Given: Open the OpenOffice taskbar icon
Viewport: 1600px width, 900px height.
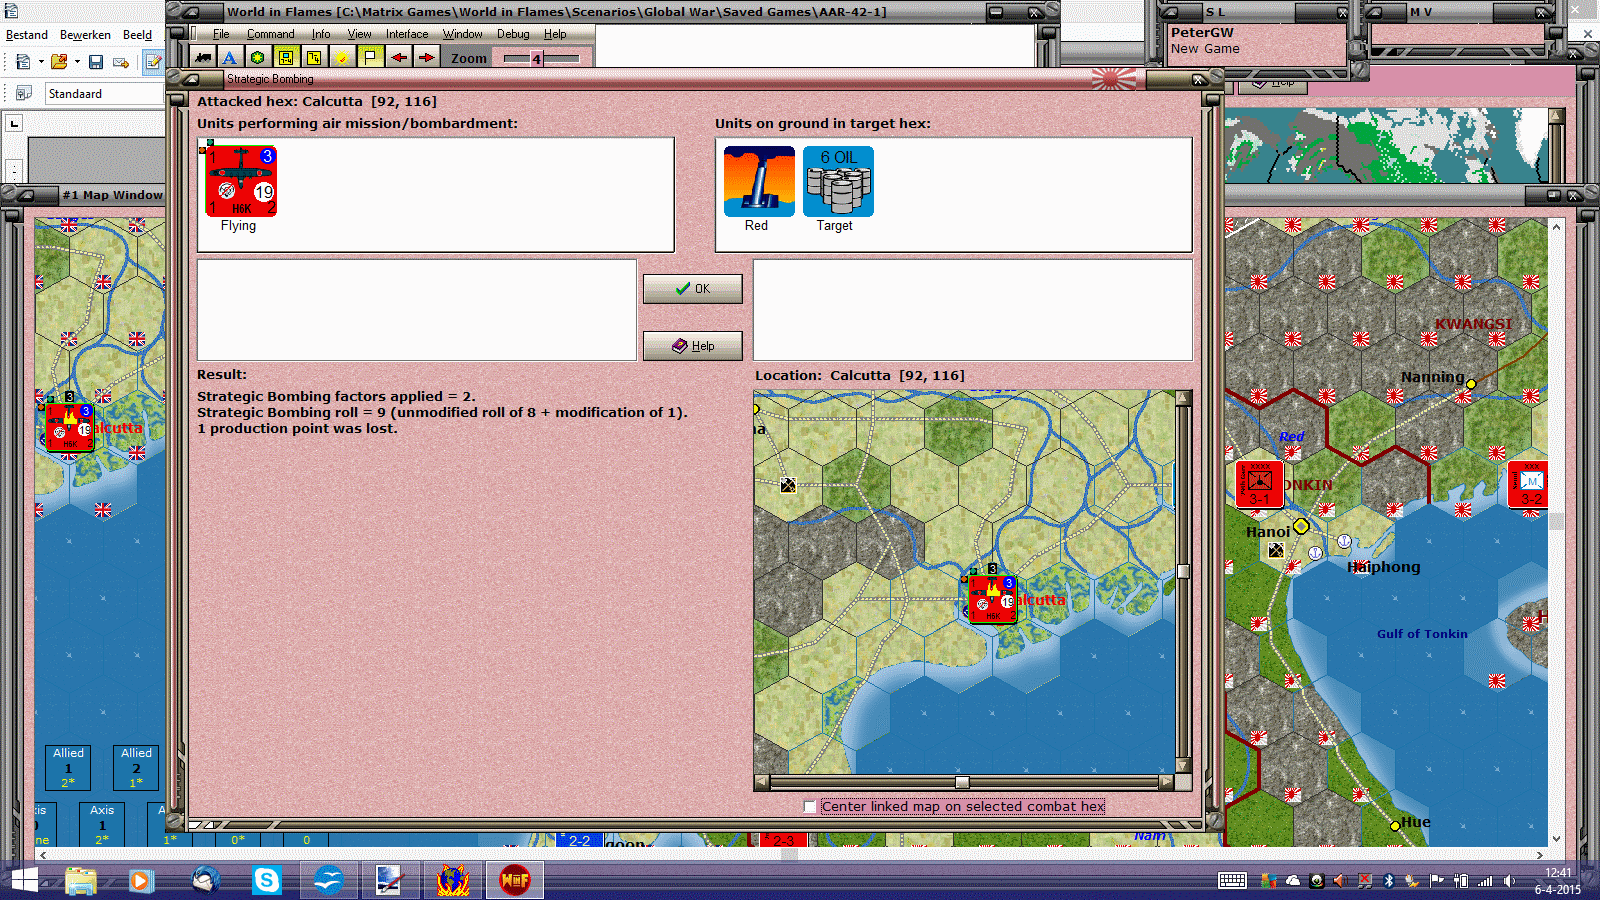Looking at the screenshot, I should pos(328,880).
